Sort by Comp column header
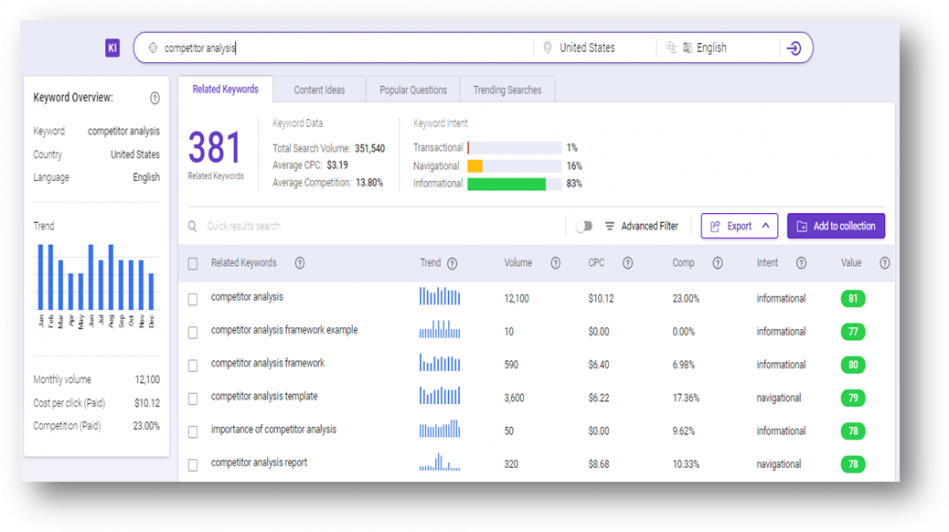The height and width of the screenshot is (532, 949). pos(683,263)
